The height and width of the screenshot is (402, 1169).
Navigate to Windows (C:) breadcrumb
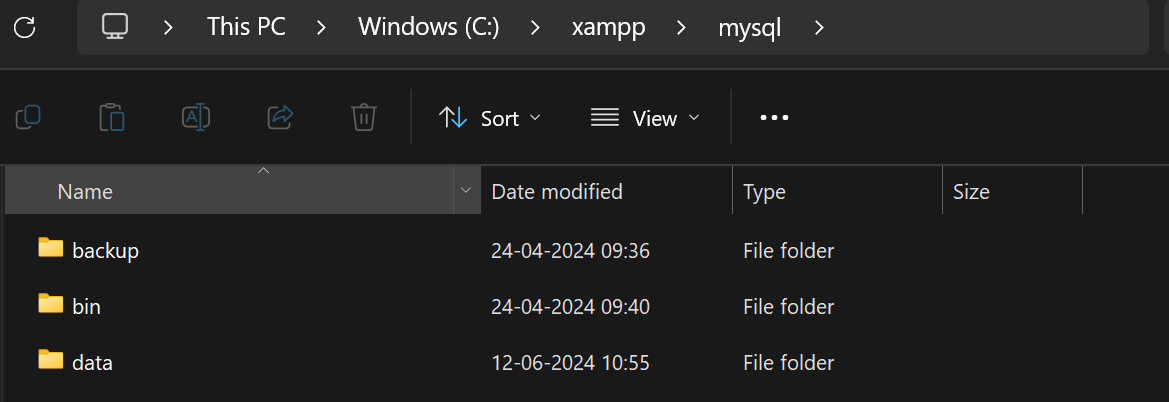(x=429, y=28)
